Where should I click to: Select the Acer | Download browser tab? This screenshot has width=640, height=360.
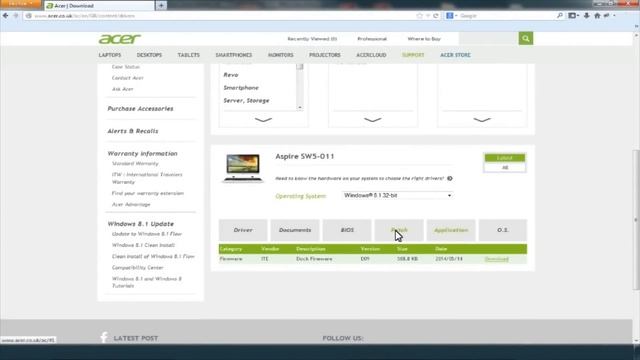[100, 6]
